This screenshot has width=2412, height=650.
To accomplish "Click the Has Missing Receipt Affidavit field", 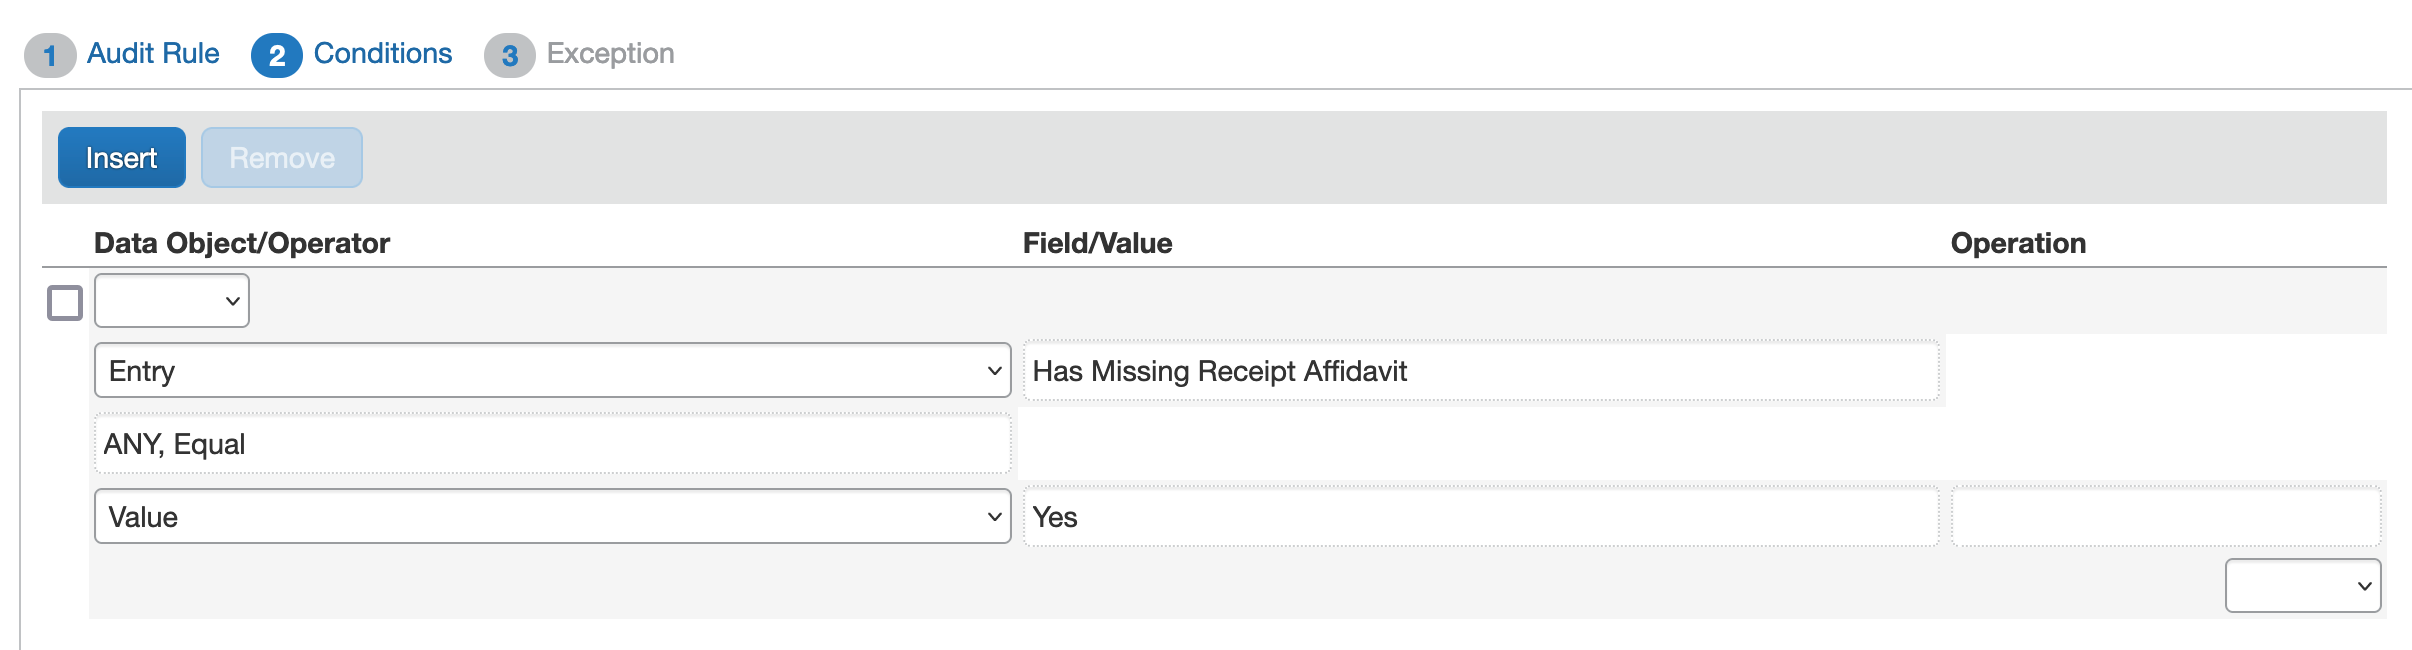I will [x=1480, y=371].
